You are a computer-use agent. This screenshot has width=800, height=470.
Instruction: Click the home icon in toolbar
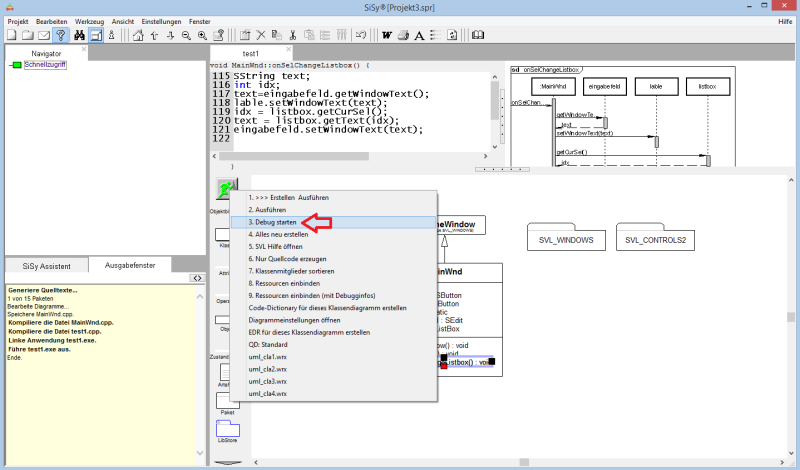[x=139, y=36]
